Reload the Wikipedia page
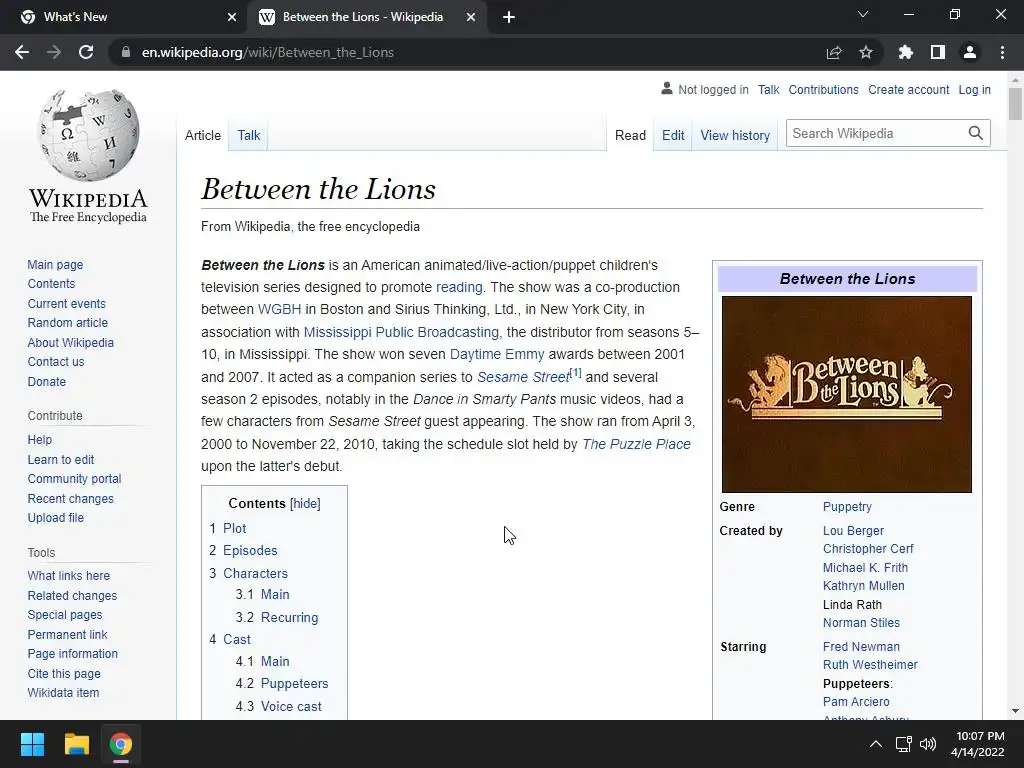 pyautogui.click(x=86, y=52)
